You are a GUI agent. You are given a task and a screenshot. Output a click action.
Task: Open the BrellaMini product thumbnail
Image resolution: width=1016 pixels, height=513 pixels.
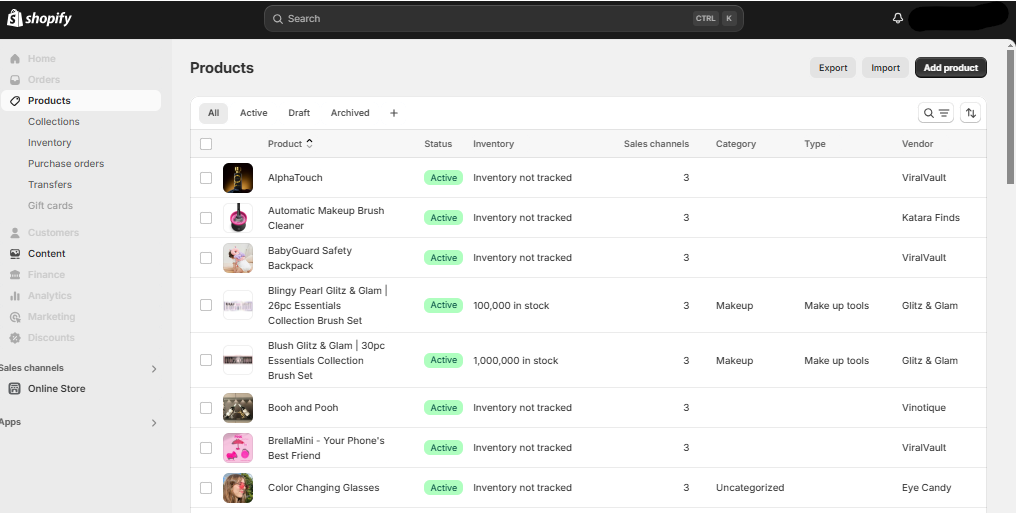click(x=238, y=448)
